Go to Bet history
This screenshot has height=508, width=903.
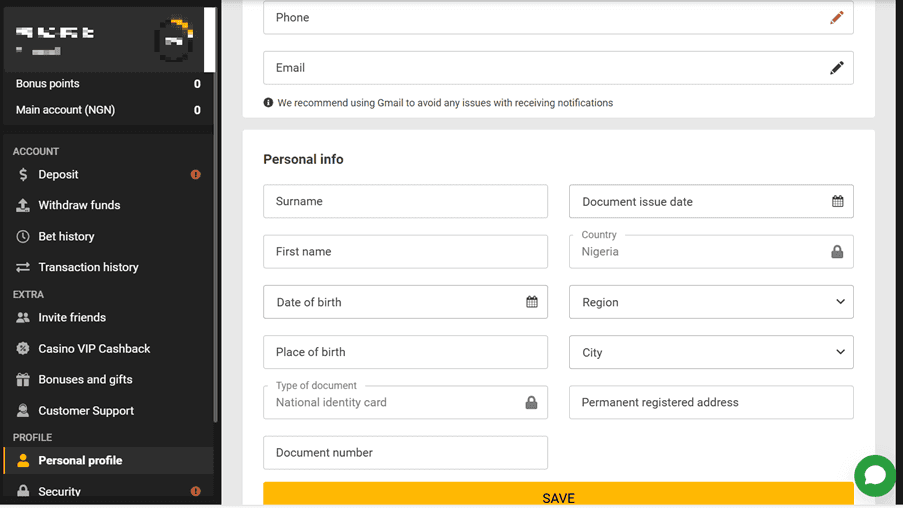pos(108,236)
